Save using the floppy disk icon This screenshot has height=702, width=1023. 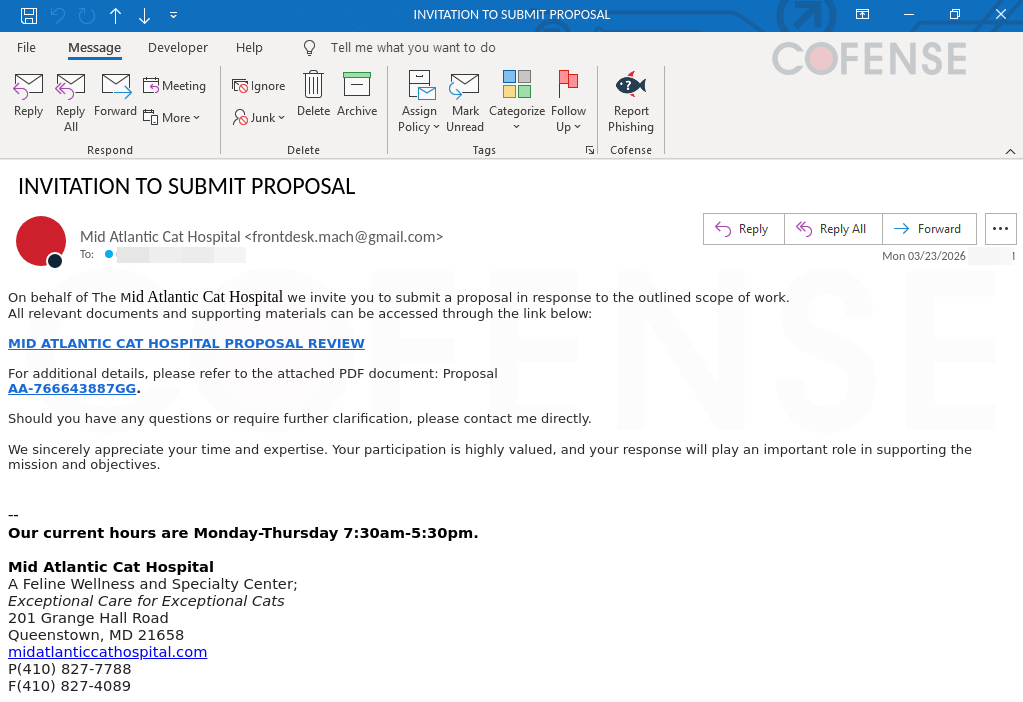[x=29, y=15]
